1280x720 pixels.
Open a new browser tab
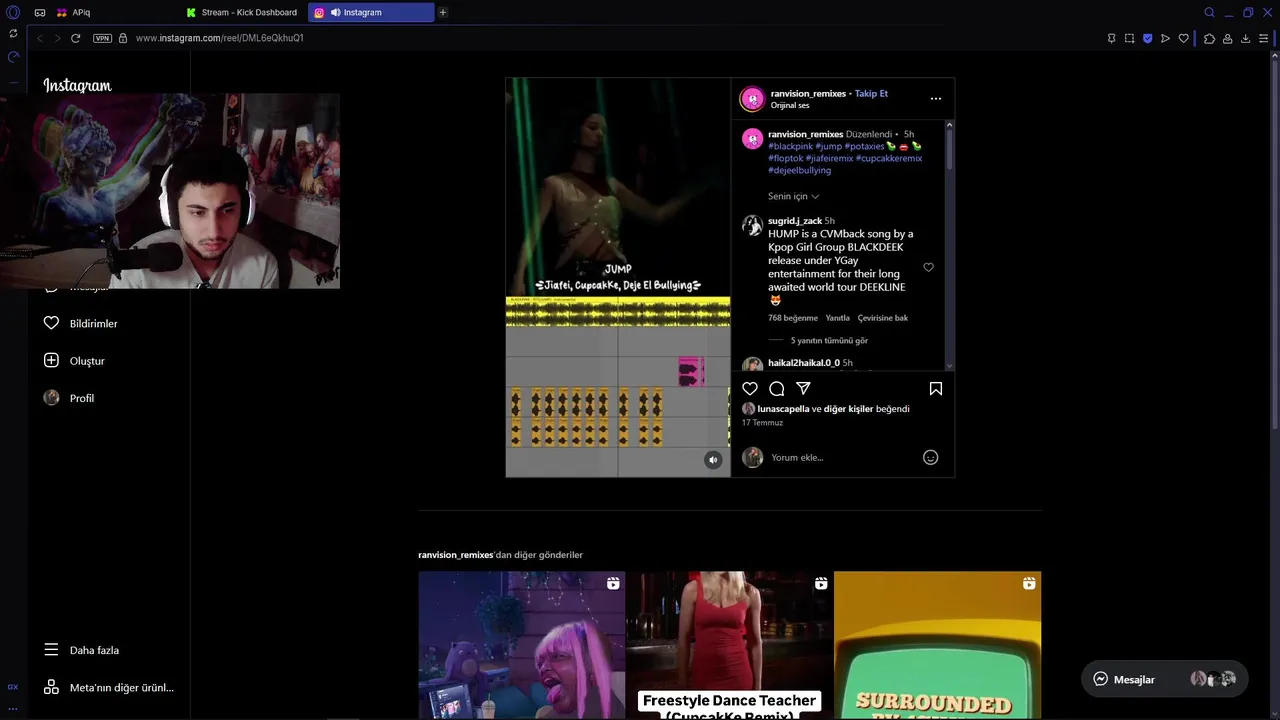point(443,12)
